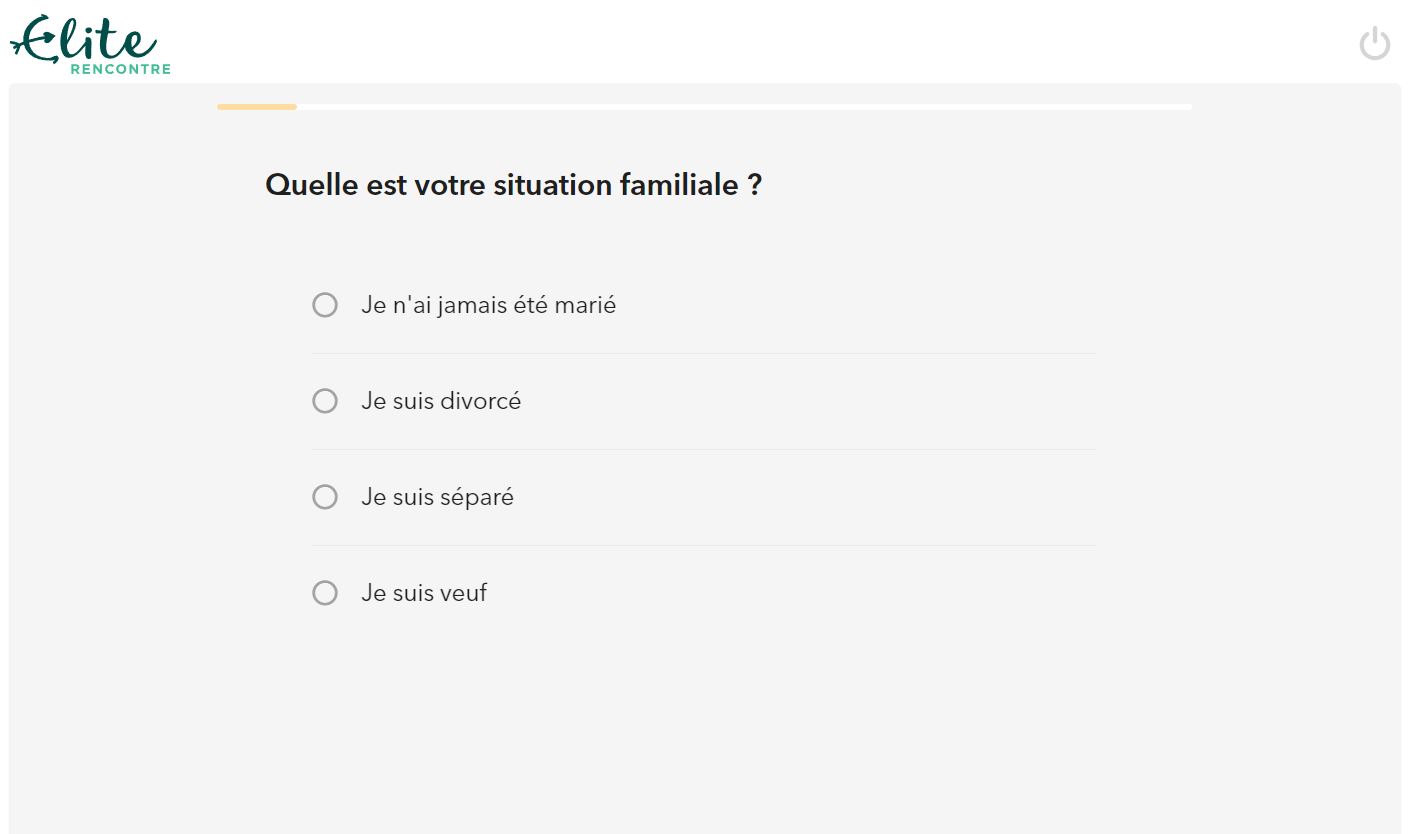1428x834 pixels.
Task: Click the word "marié" in first option
Action: tap(585, 305)
